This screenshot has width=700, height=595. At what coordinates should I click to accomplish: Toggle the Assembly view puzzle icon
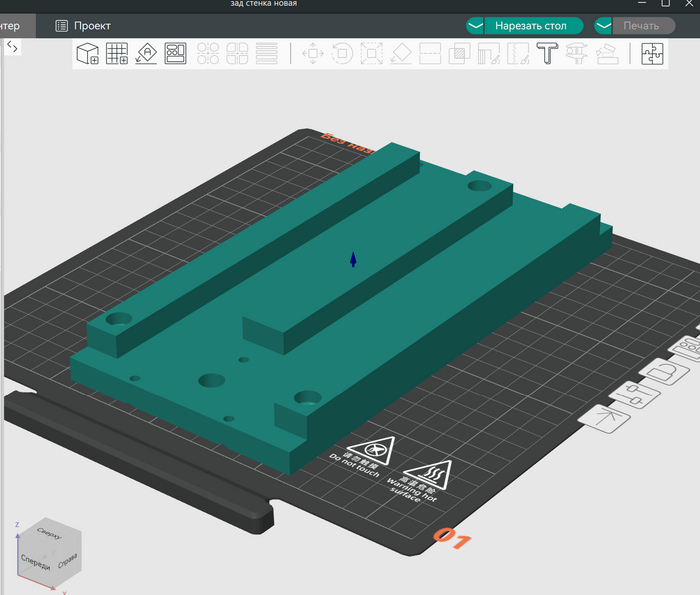point(652,54)
